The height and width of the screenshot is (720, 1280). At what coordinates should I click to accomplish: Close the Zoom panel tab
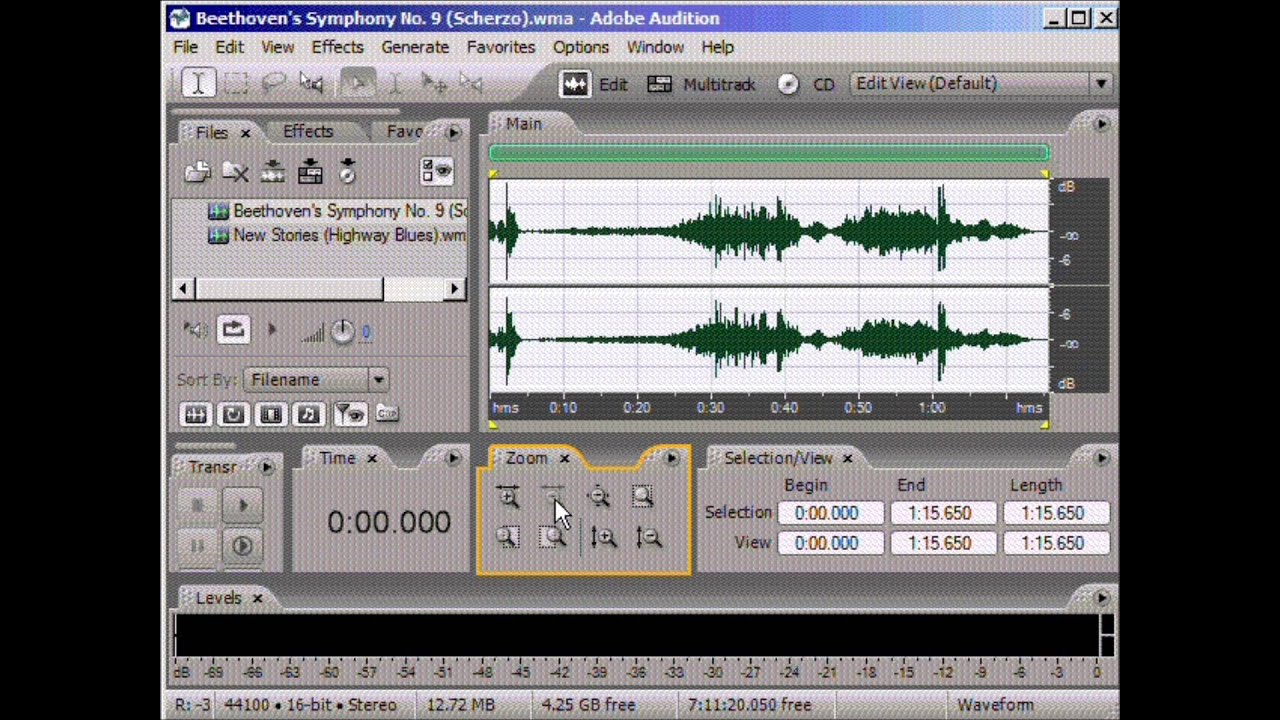point(564,459)
